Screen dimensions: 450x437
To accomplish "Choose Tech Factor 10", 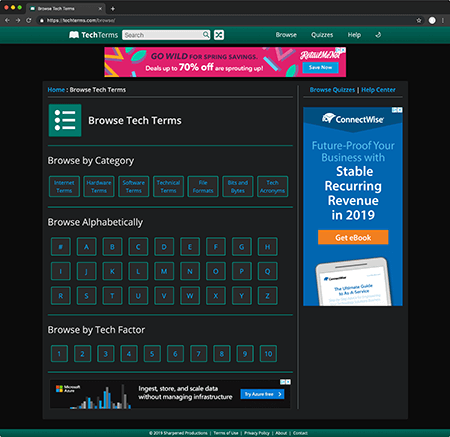I will (x=268, y=354).
